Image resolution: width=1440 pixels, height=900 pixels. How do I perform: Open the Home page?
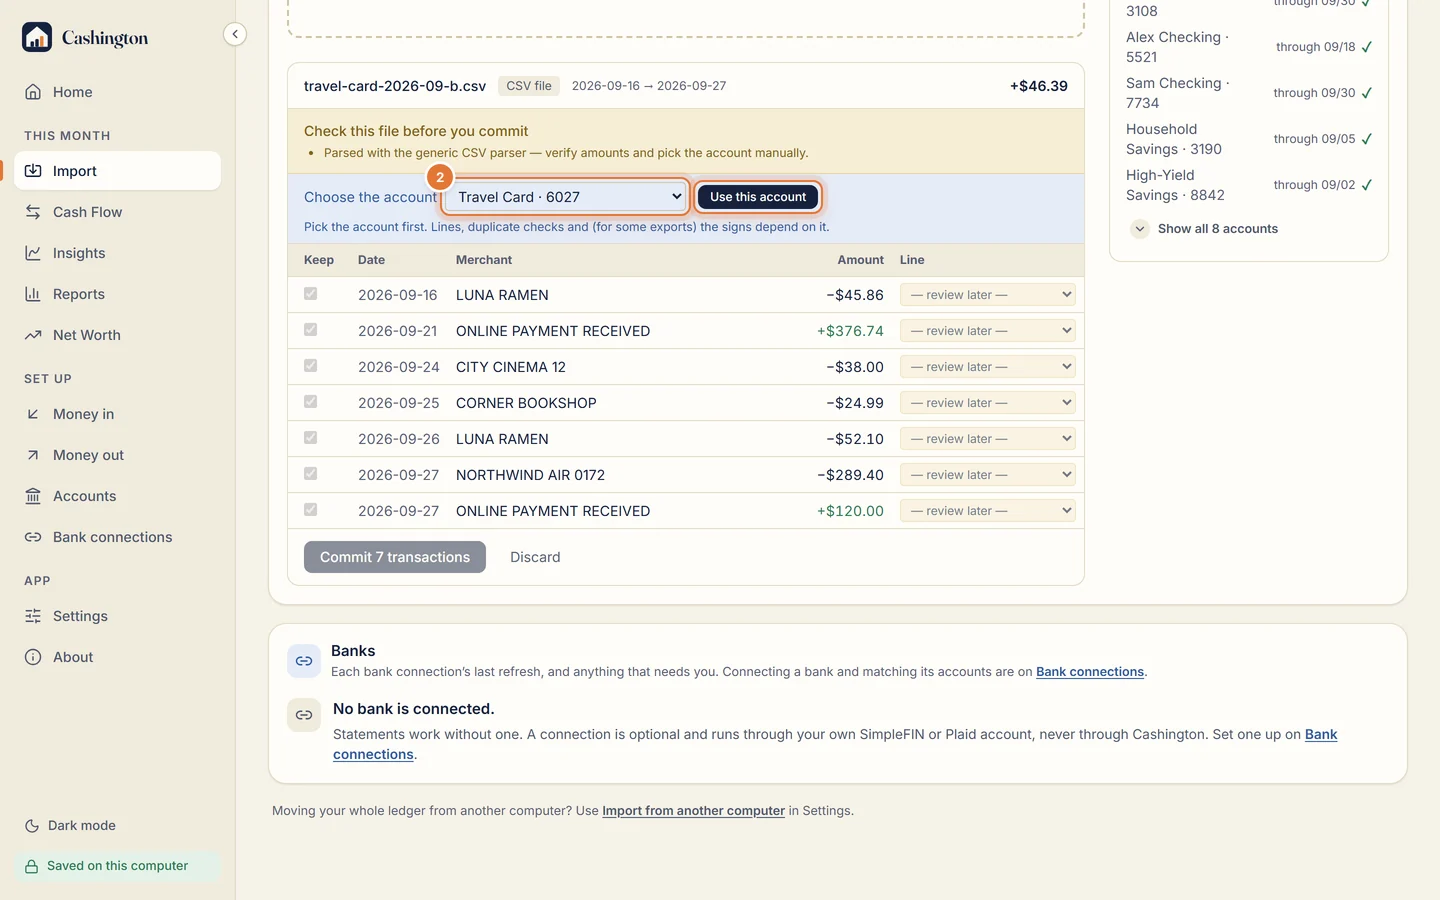click(x=118, y=92)
